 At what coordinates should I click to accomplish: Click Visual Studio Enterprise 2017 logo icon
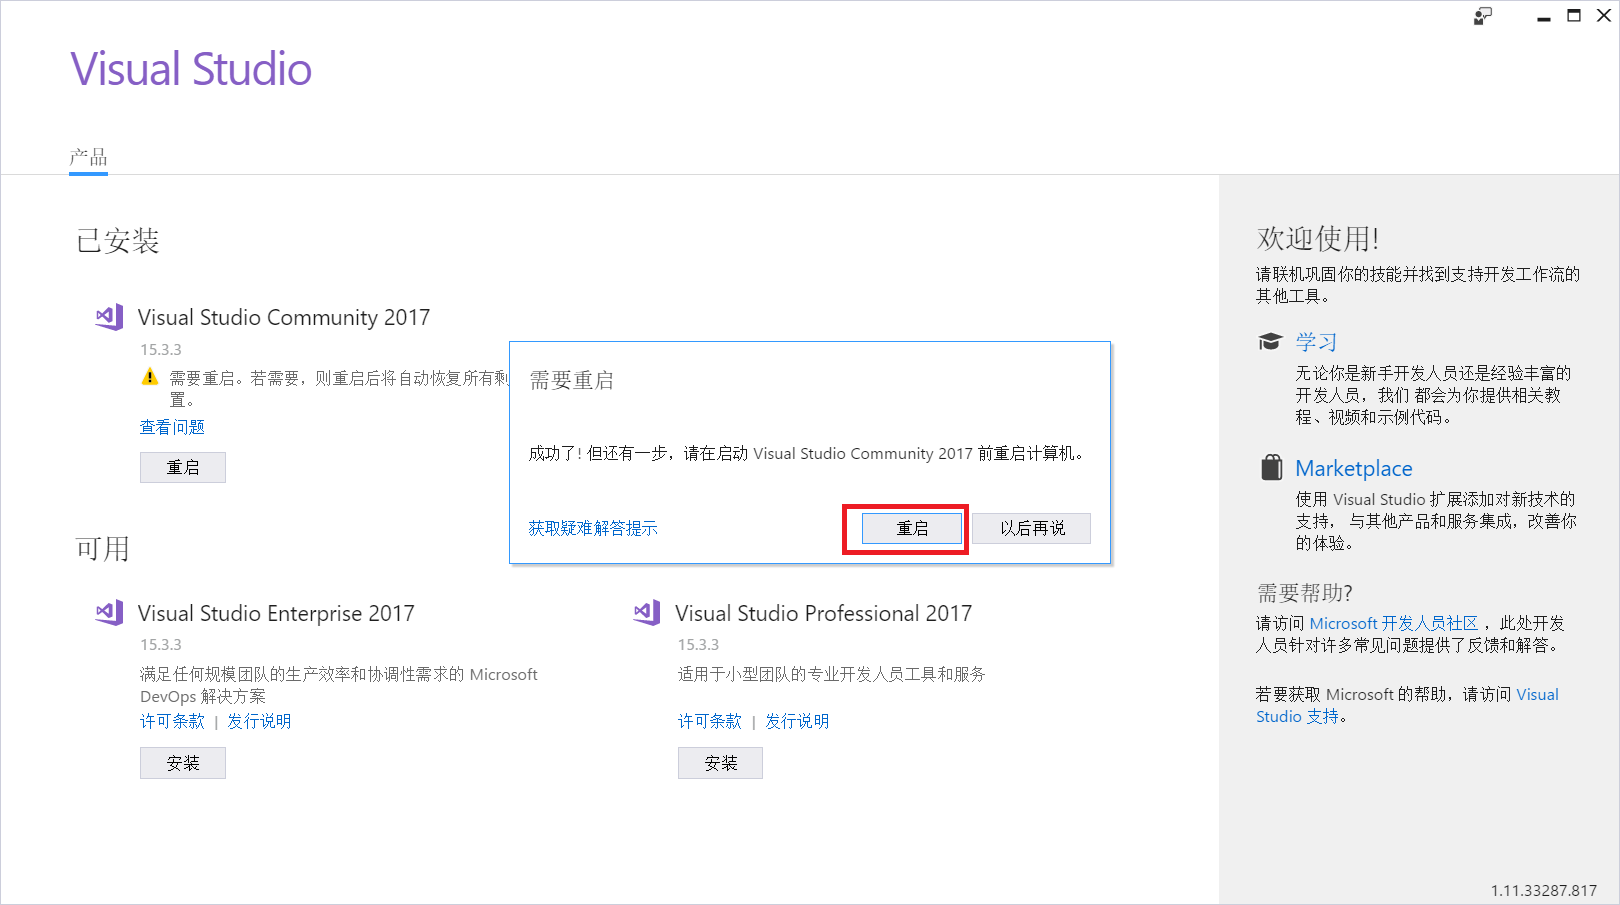coord(110,613)
